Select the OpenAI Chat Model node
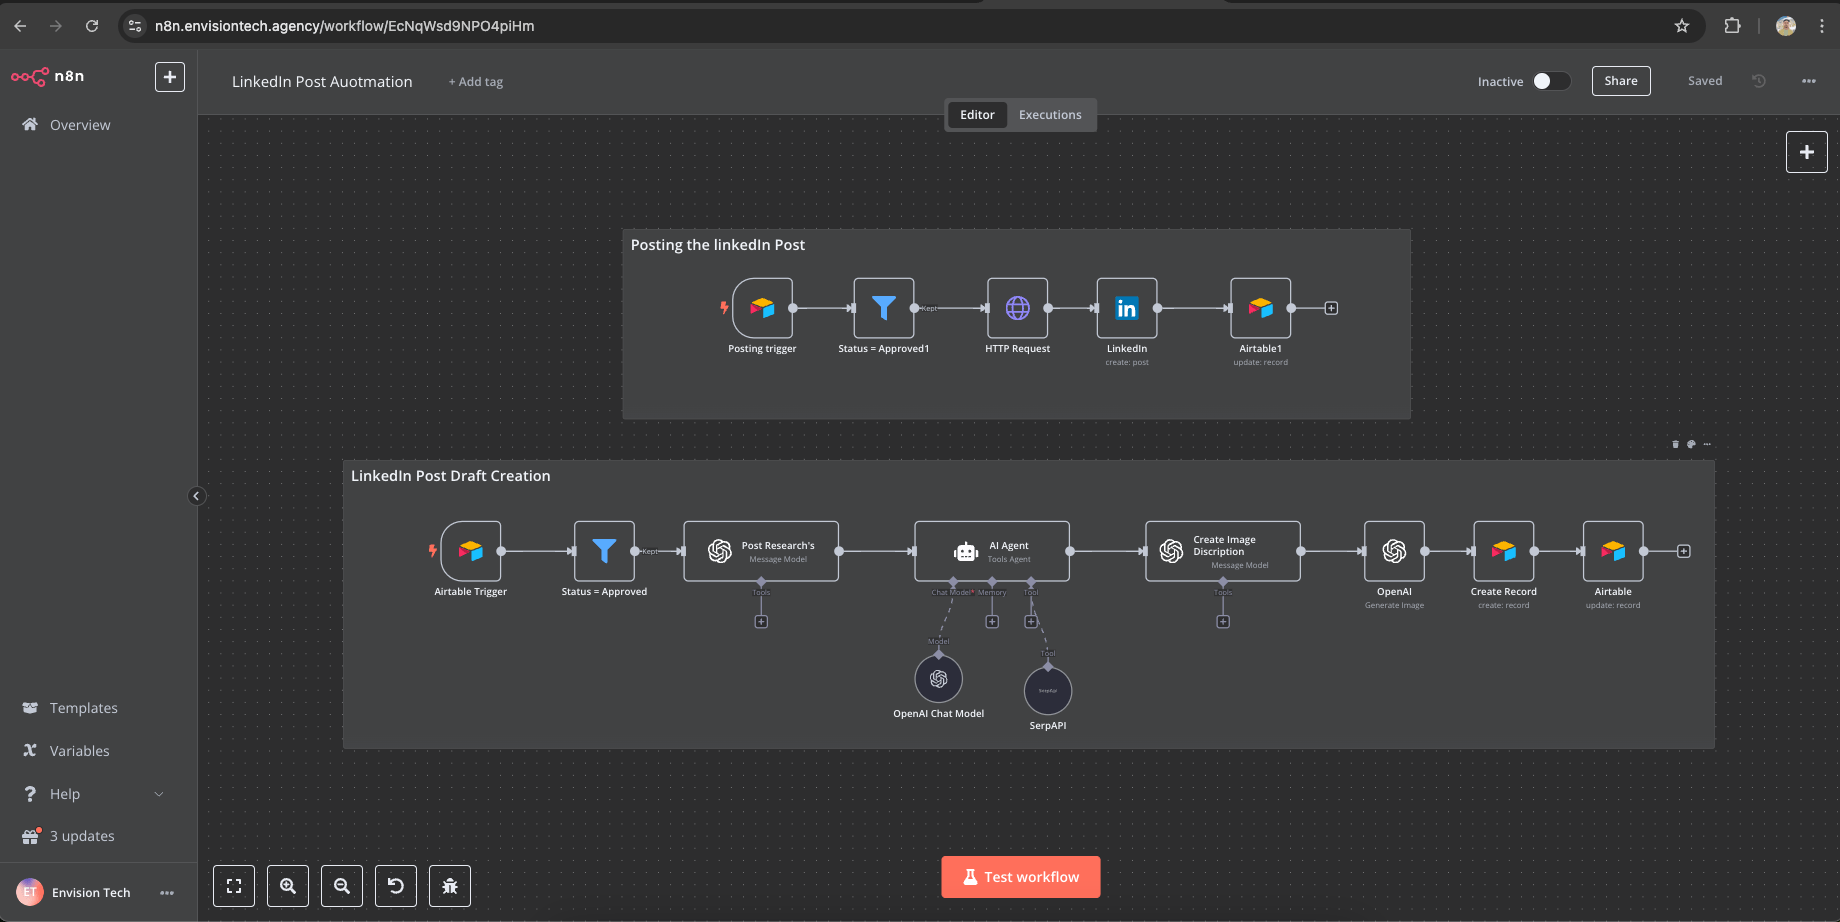 [x=938, y=678]
